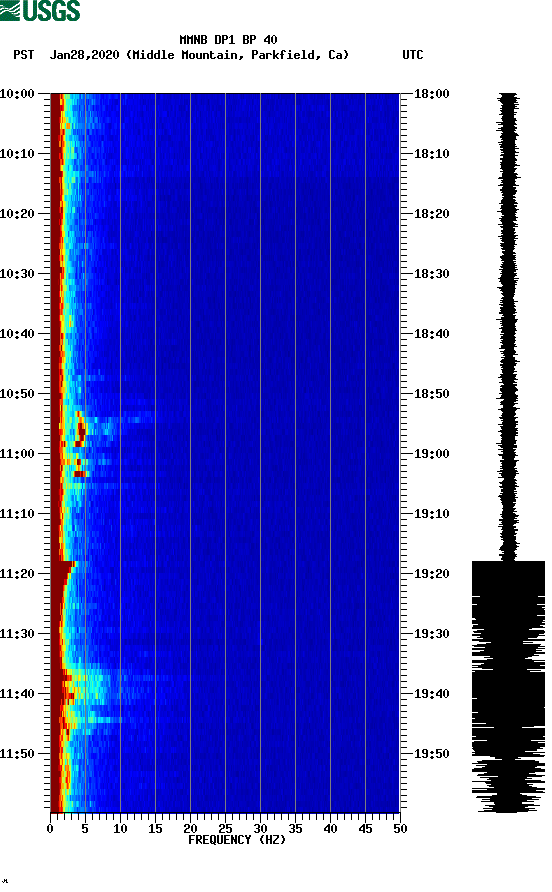This screenshot has height=892, width=552.
Task: Click the '18:10' UTC time label
Action: click(432, 154)
